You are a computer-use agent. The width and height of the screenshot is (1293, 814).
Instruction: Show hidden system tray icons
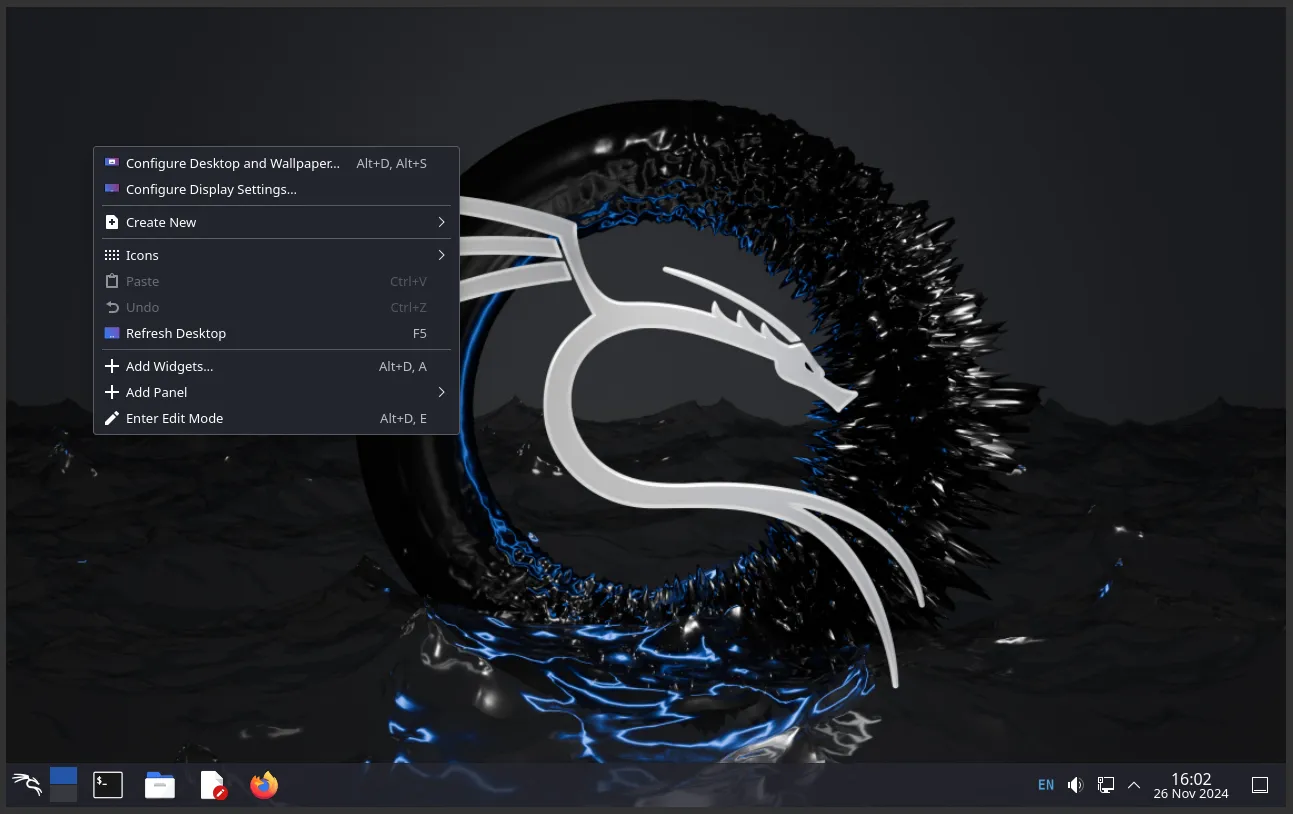point(1134,785)
